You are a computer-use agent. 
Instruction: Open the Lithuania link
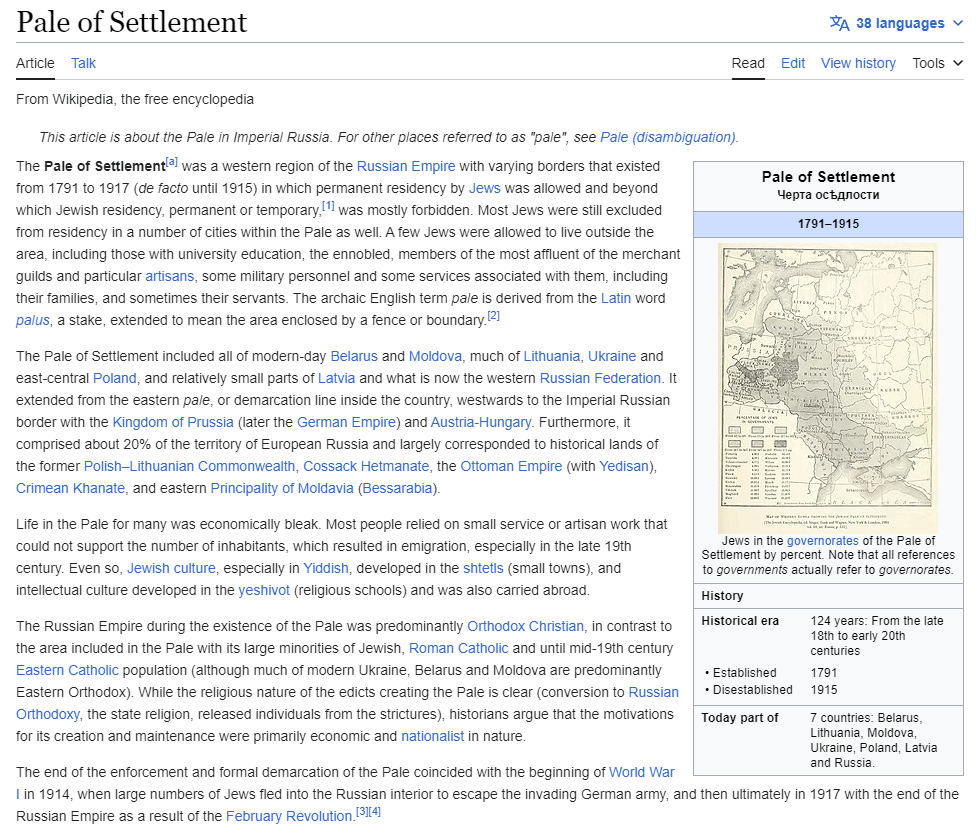(551, 356)
